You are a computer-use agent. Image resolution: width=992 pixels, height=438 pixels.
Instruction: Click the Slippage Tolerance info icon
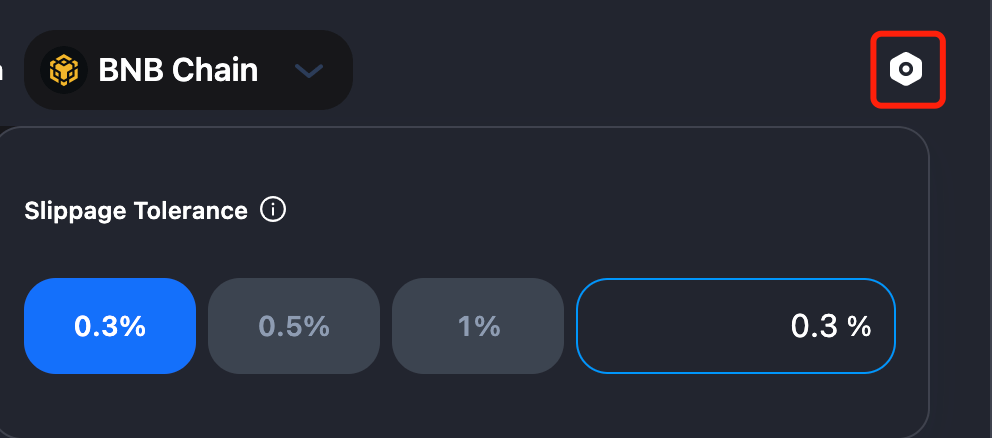pyautogui.click(x=273, y=210)
